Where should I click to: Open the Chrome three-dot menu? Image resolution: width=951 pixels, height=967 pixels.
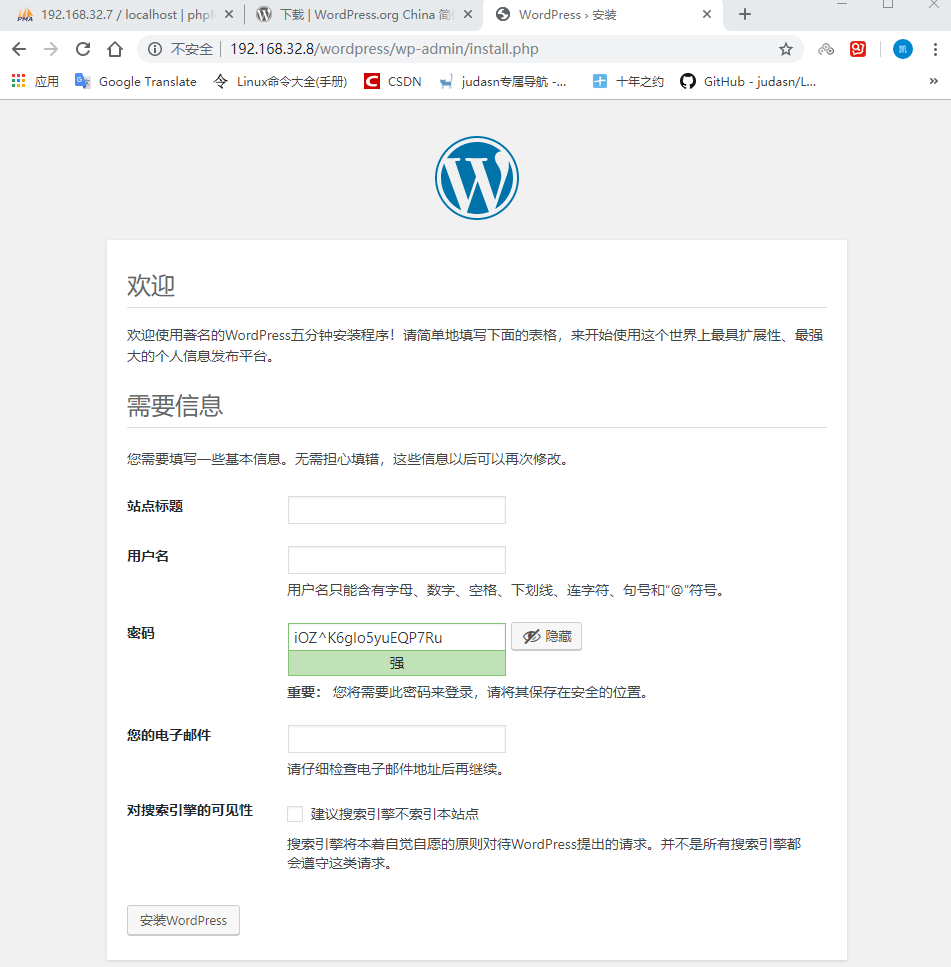point(934,48)
